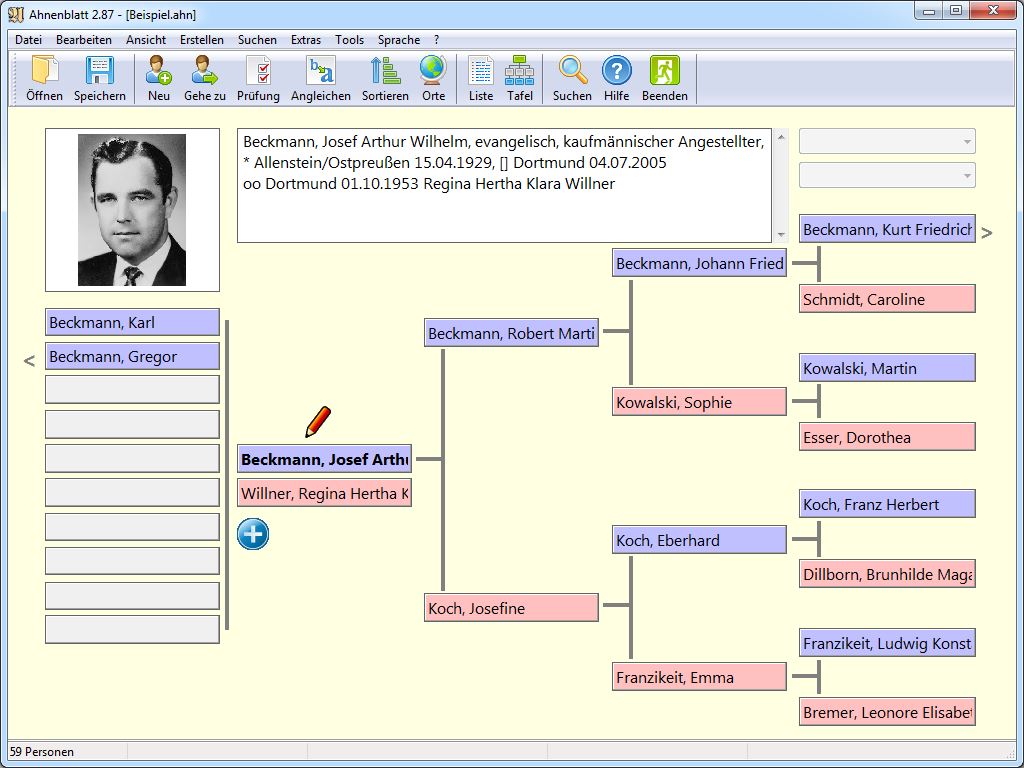Expand the first empty dropdown top right
This screenshot has height=768, width=1024.
(x=967, y=142)
